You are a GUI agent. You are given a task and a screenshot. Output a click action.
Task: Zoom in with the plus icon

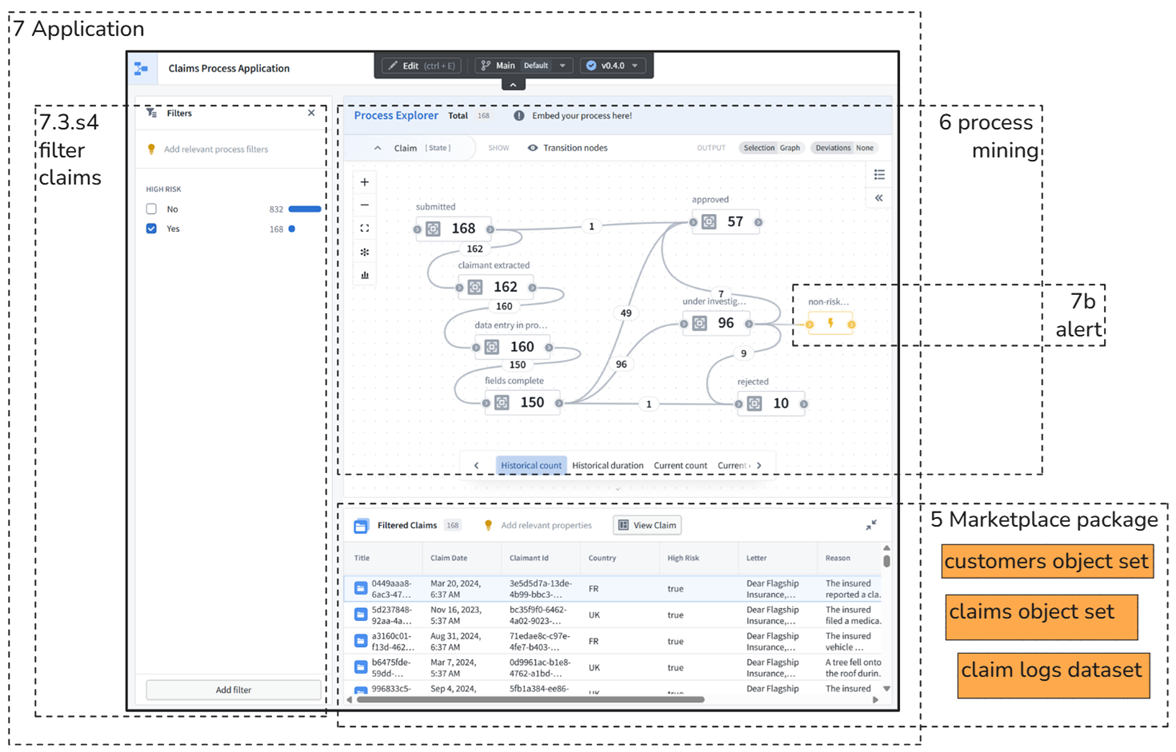point(364,182)
